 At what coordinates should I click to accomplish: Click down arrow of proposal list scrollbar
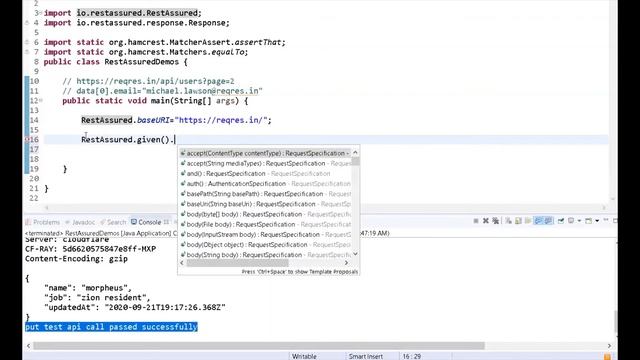tap(356, 254)
